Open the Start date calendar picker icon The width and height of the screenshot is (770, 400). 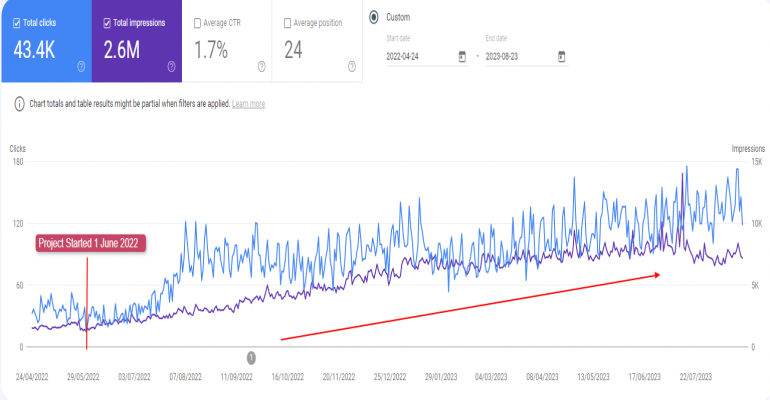tap(461, 57)
